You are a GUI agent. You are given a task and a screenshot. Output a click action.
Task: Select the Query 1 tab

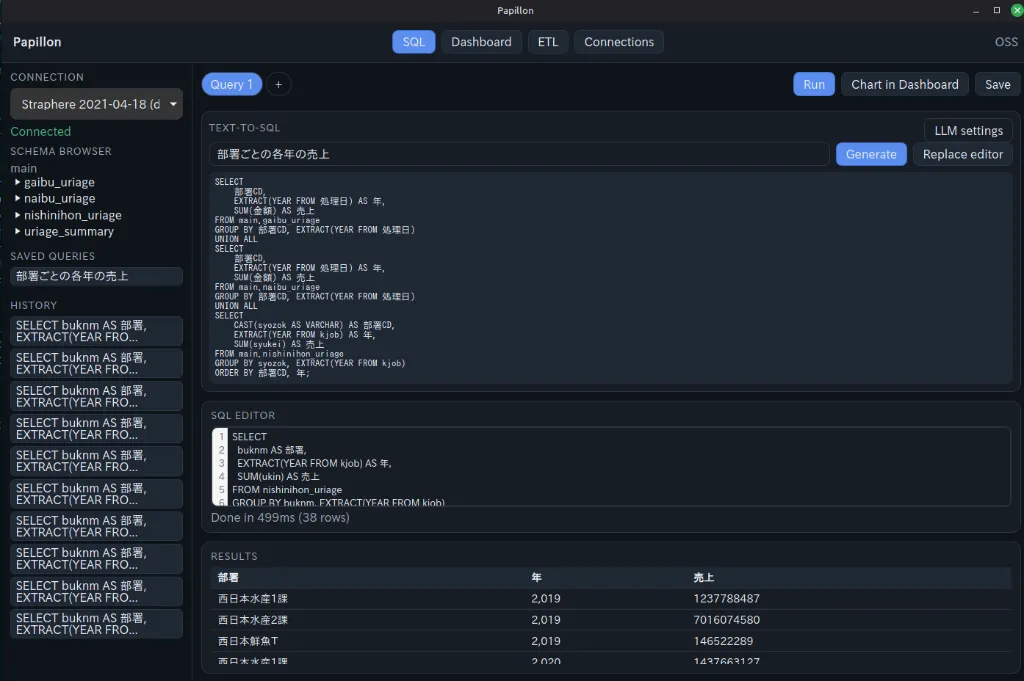coord(232,84)
